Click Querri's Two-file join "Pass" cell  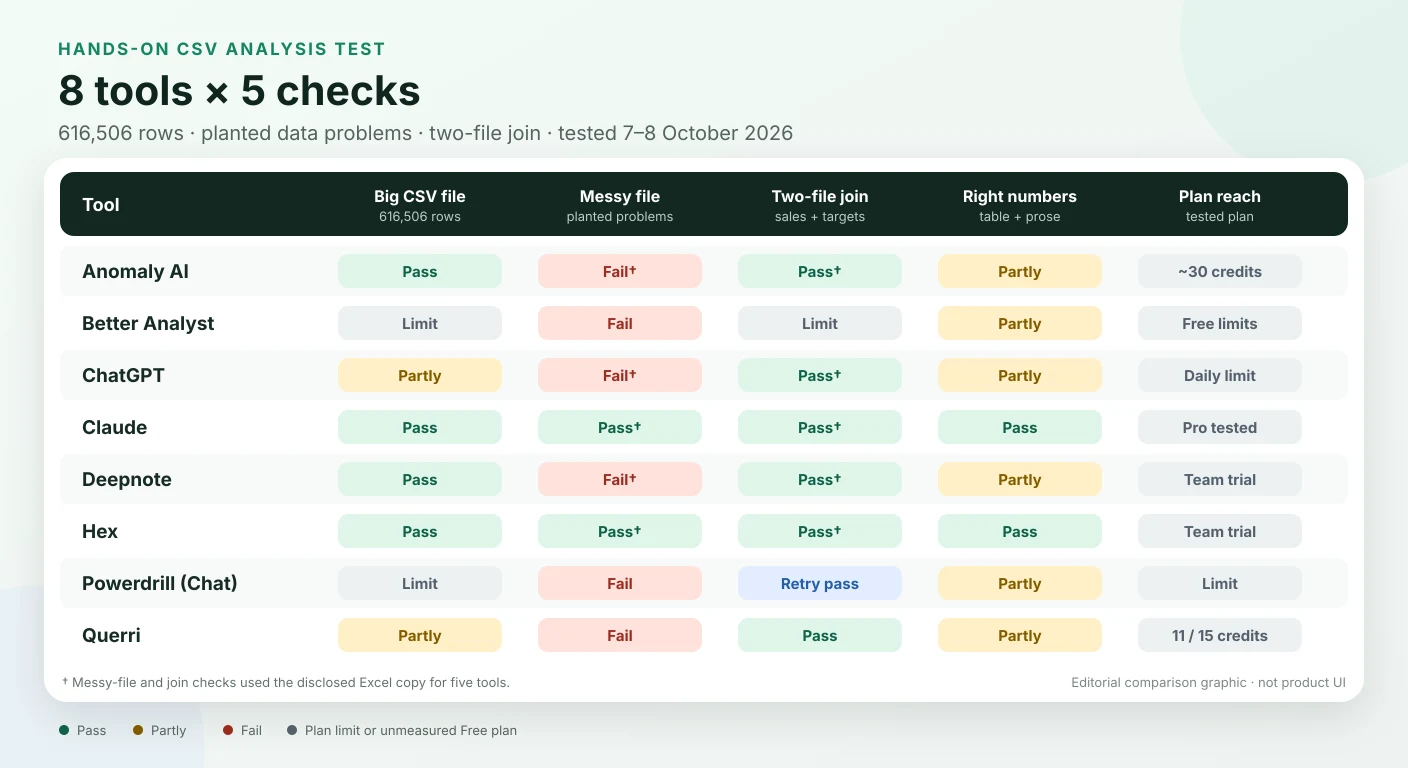820,636
